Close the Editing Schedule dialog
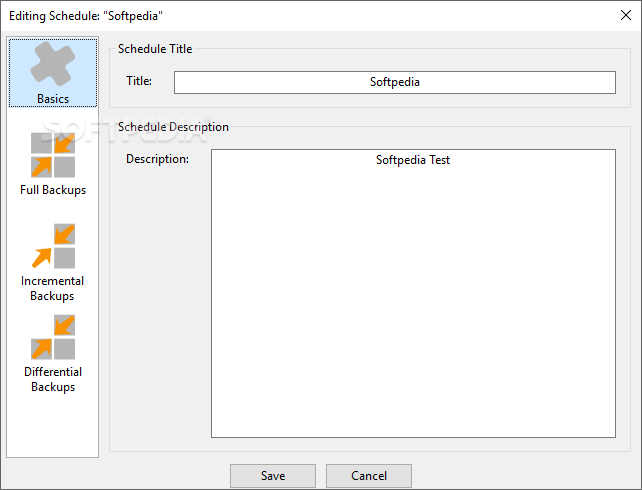This screenshot has width=642, height=490. 626,16
